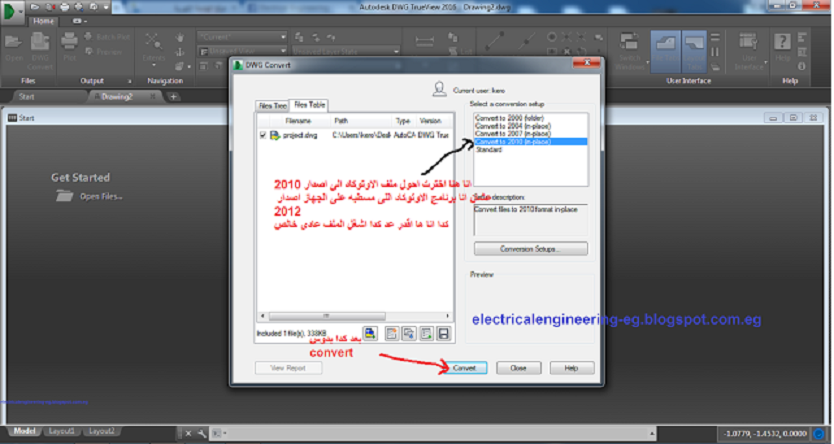Screen dimensions: 834x444
Task: Click the Help button in DWG Convert dialog
Action: coord(572,368)
